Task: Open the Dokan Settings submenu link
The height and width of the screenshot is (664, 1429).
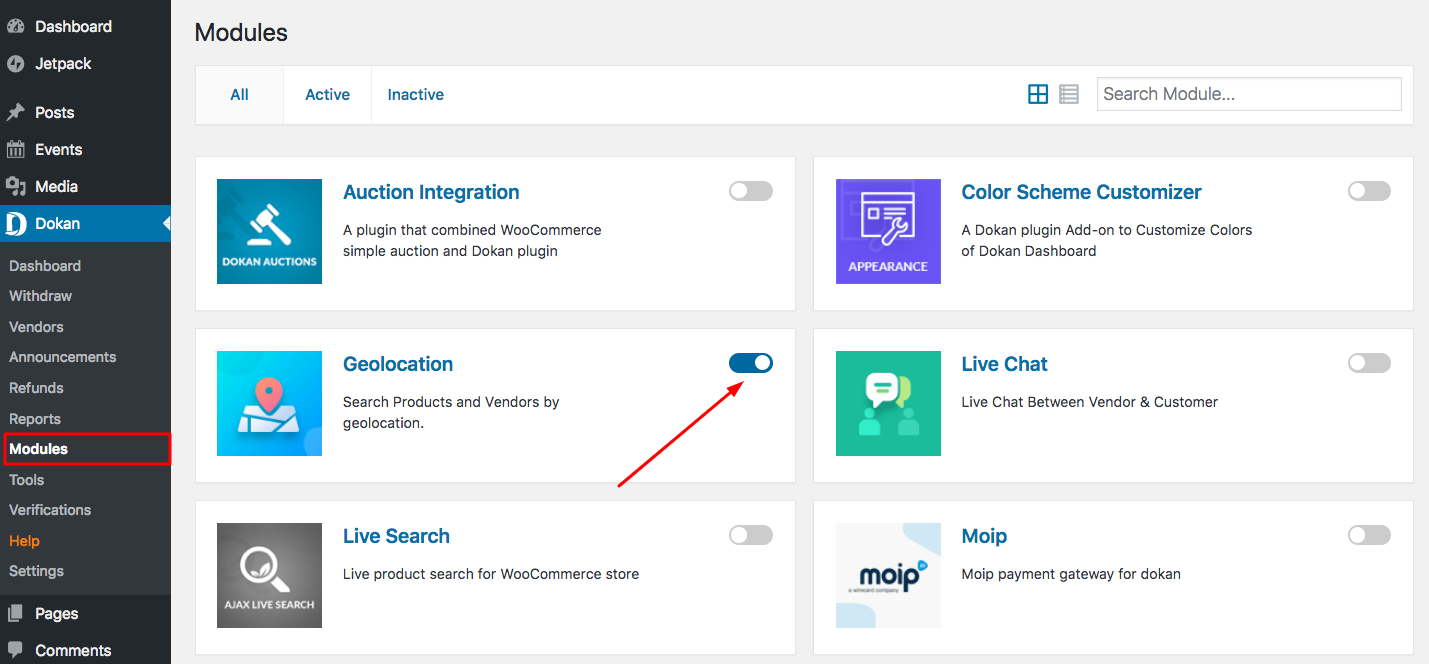Action: click(x=36, y=571)
